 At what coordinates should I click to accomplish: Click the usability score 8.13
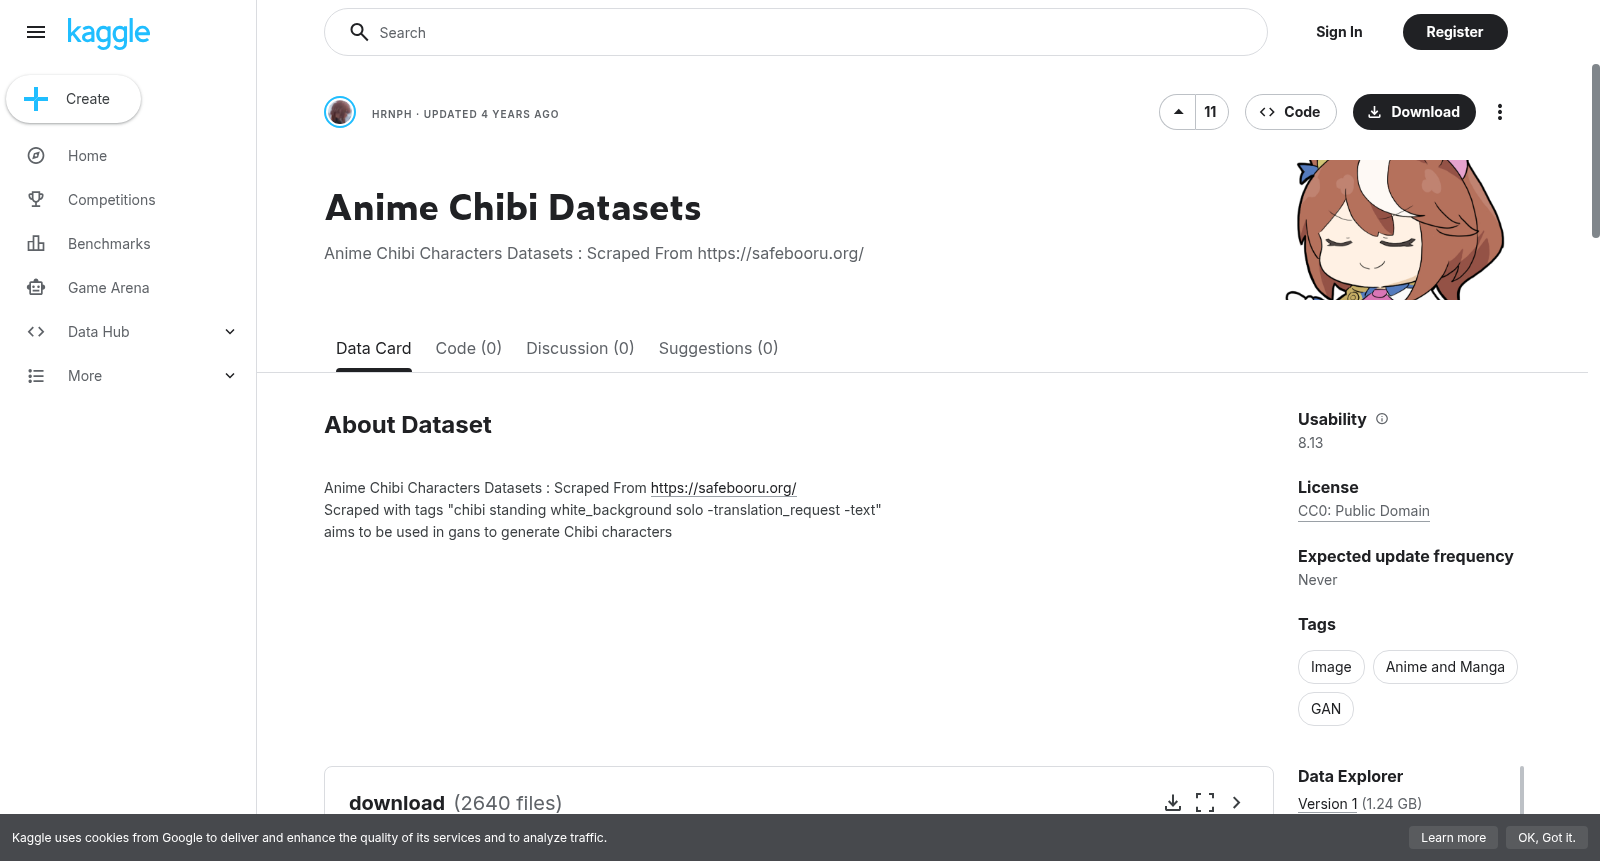click(x=1310, y=443)
